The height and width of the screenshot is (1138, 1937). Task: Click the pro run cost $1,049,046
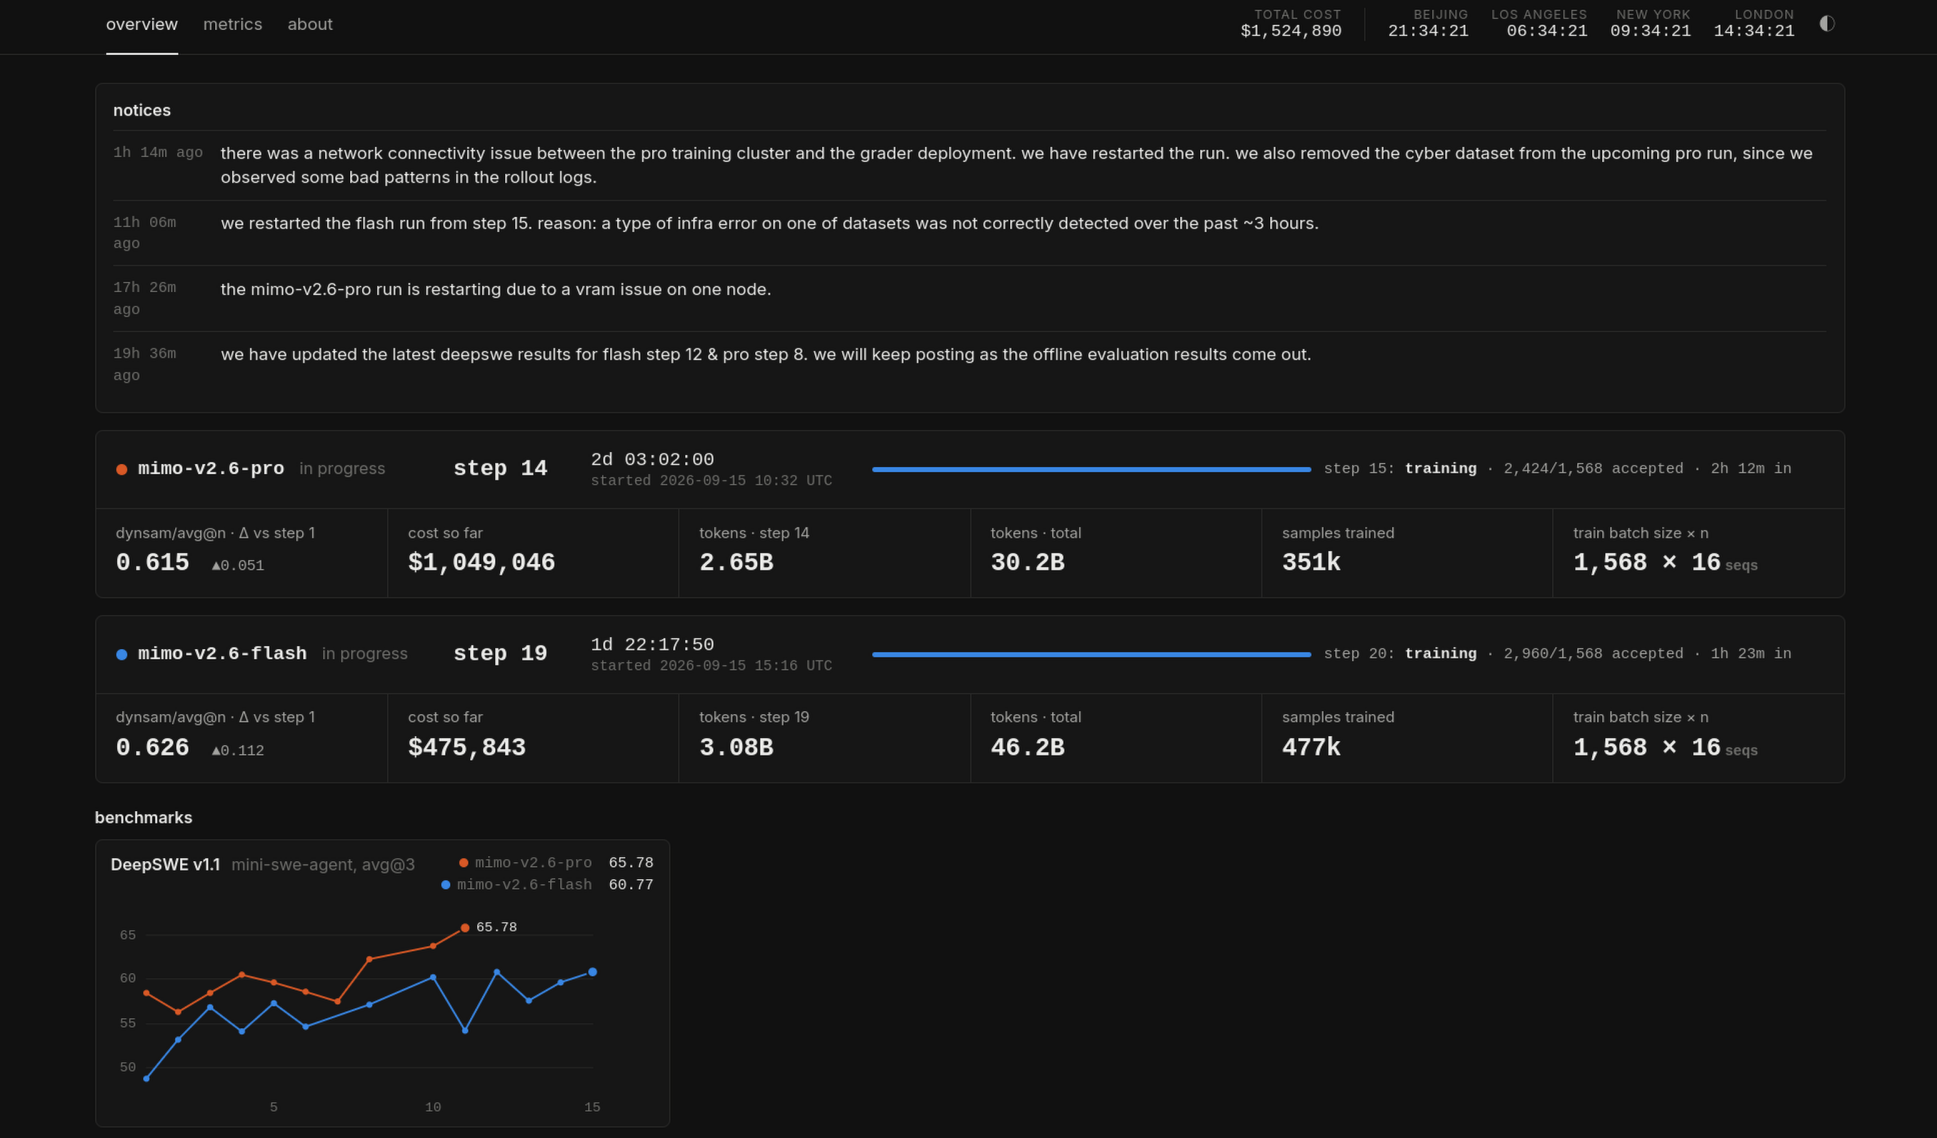click(481, 562)
